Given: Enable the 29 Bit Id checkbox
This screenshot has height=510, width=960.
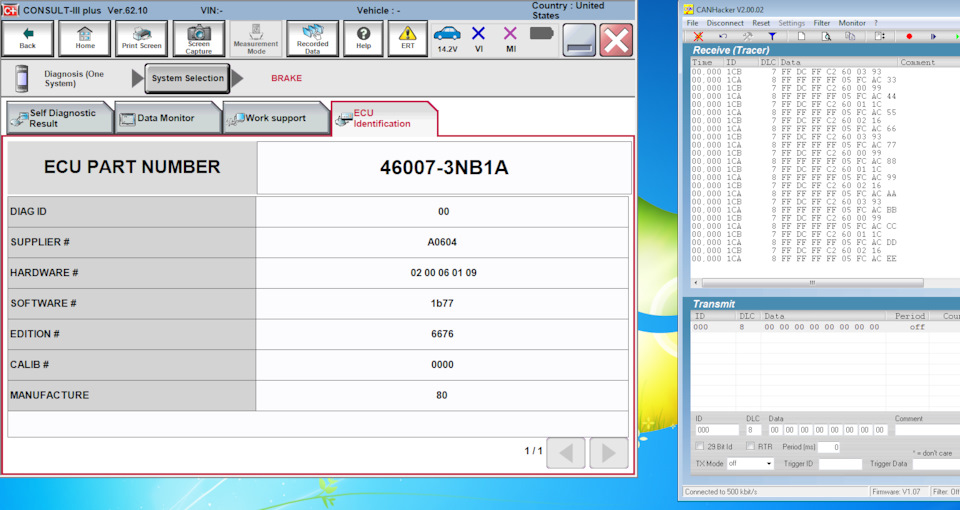Looking at the screenshot, I should [700, 447].
